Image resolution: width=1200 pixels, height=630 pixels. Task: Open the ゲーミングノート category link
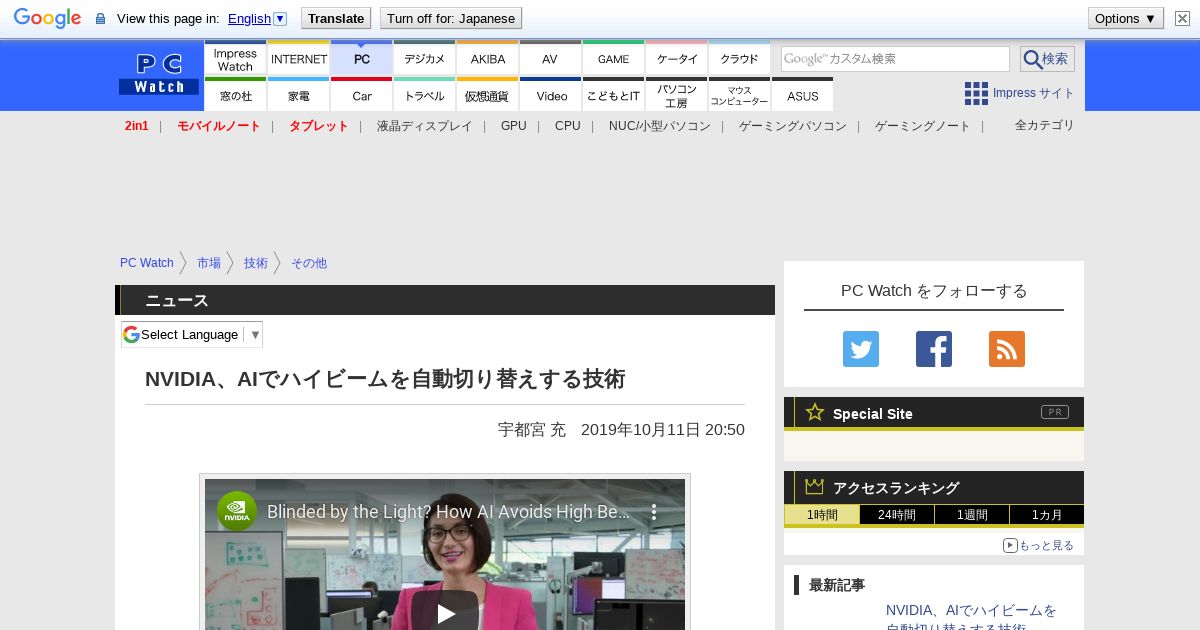pos(923,126)
